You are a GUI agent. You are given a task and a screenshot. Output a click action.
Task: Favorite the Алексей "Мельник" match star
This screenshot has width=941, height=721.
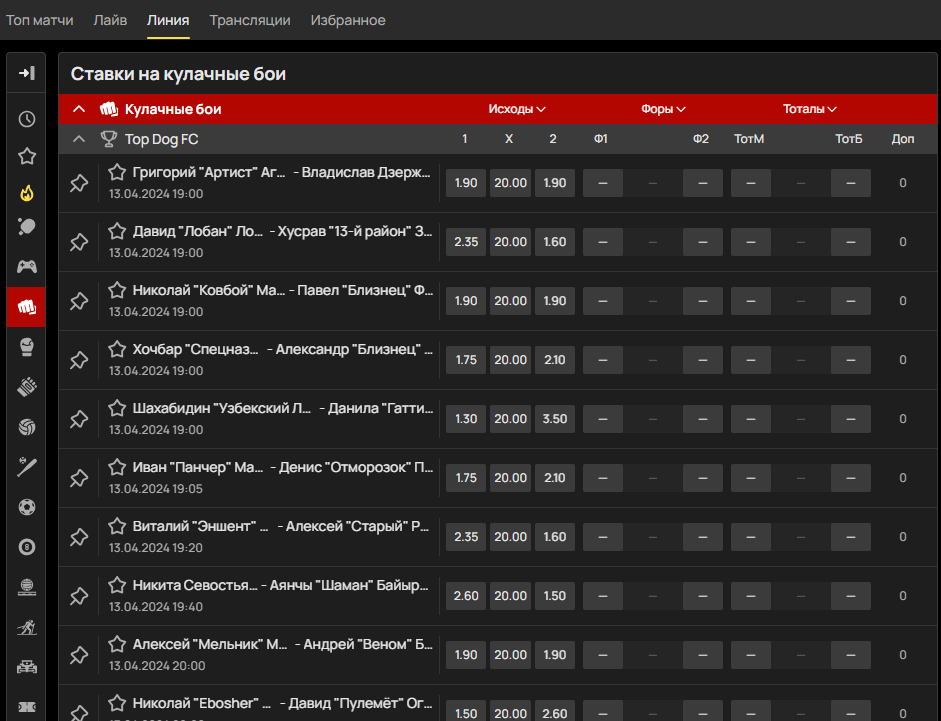[x=117, y=644]
